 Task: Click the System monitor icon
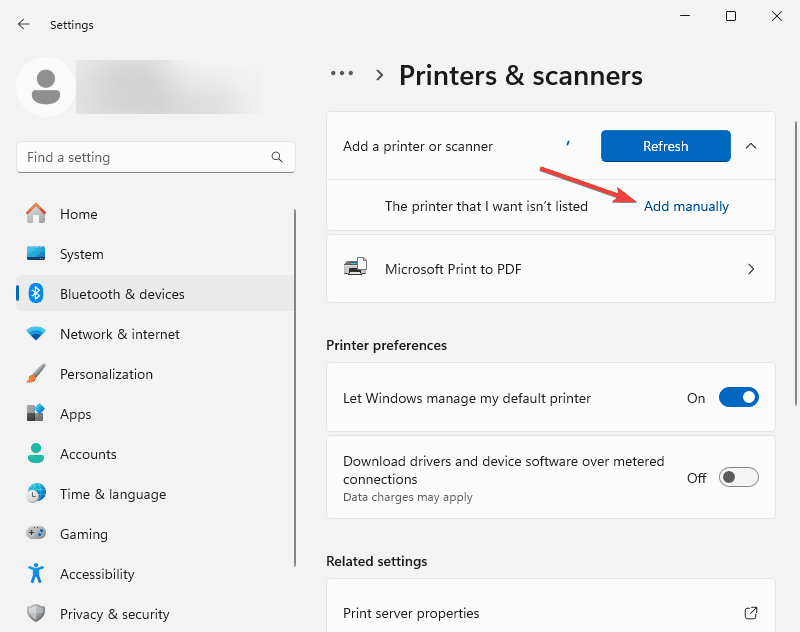[x=36, y=254]
